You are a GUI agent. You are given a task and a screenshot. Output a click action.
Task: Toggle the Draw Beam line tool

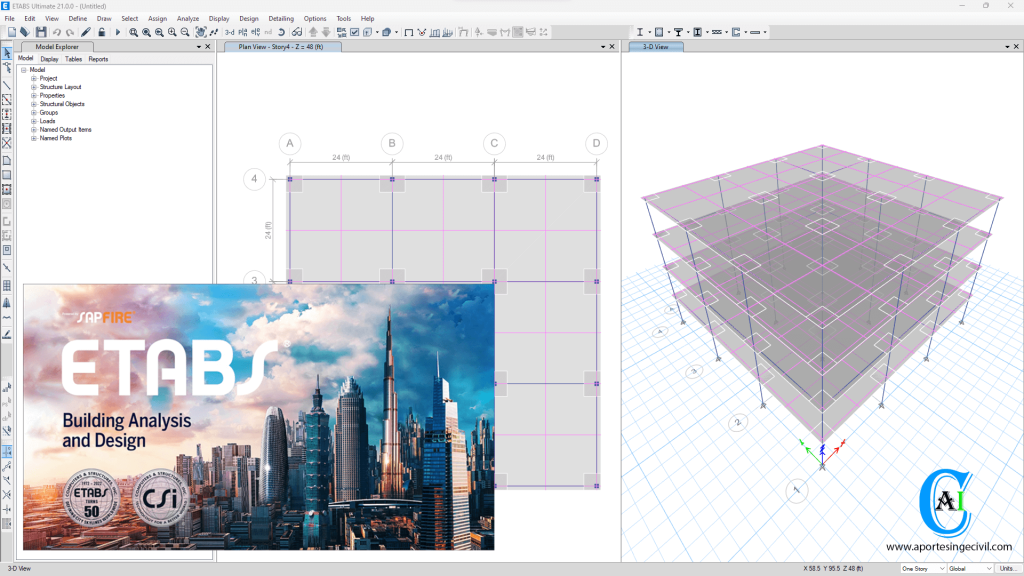point(7,84)
